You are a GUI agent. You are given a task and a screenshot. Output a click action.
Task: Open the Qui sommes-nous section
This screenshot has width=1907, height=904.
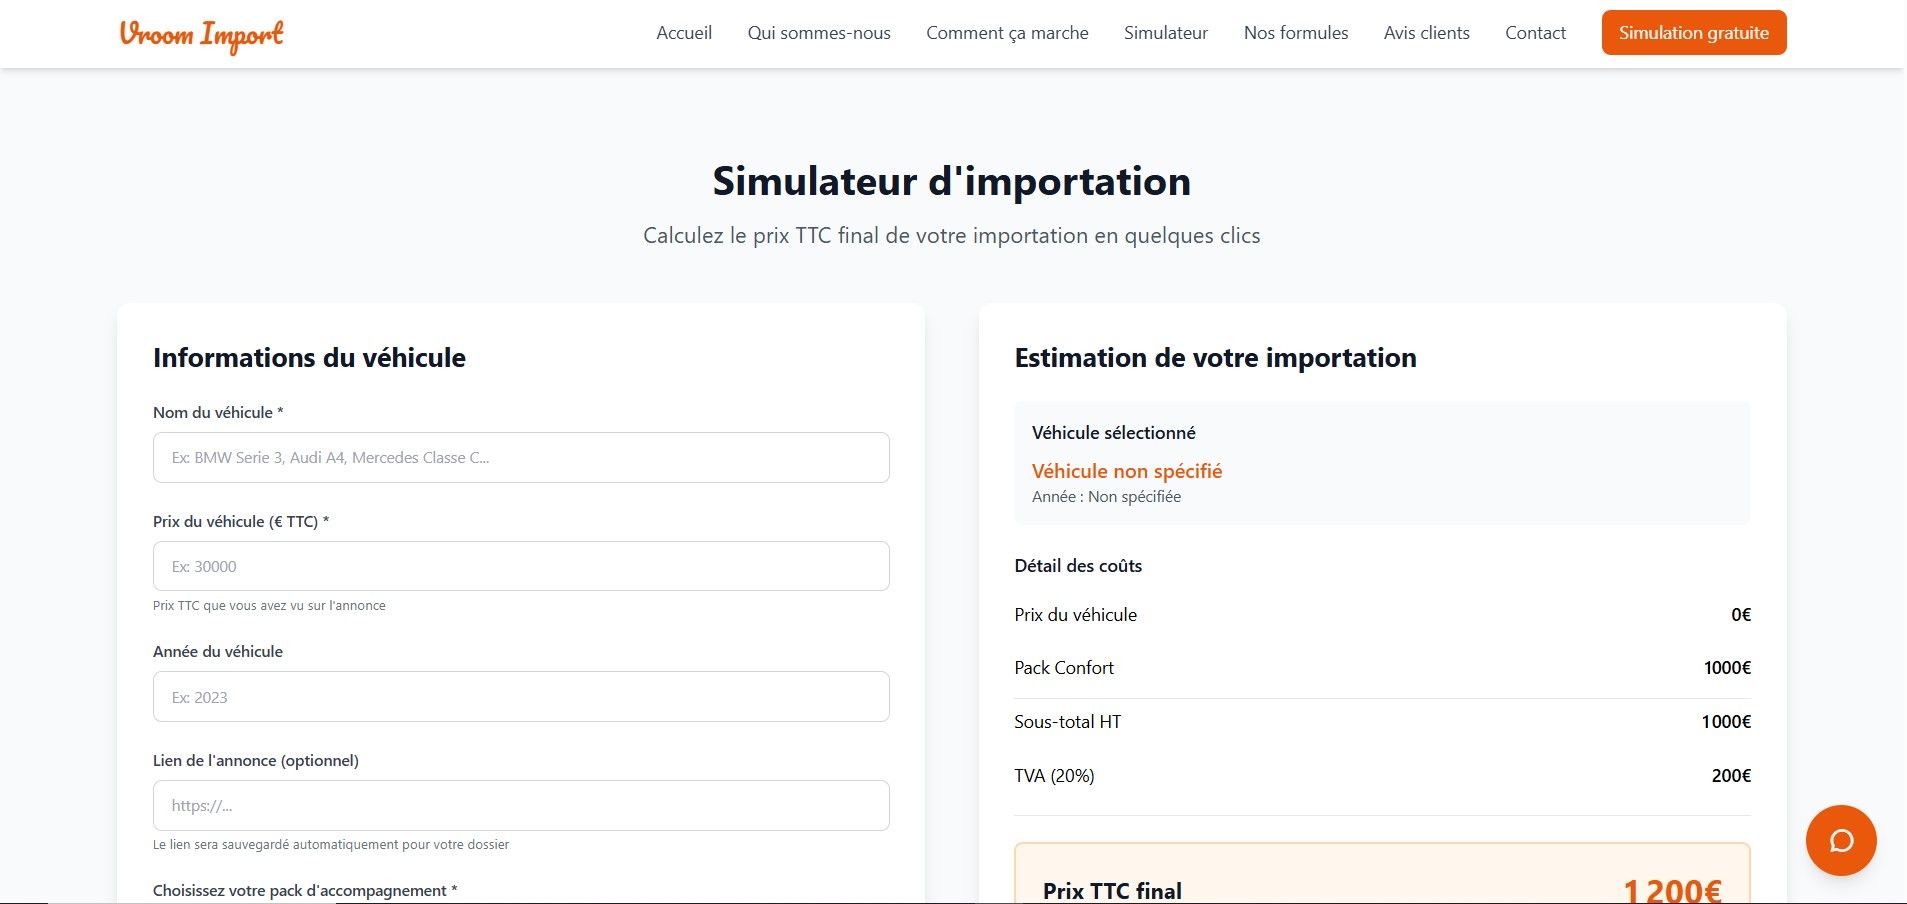click(819, 33)
